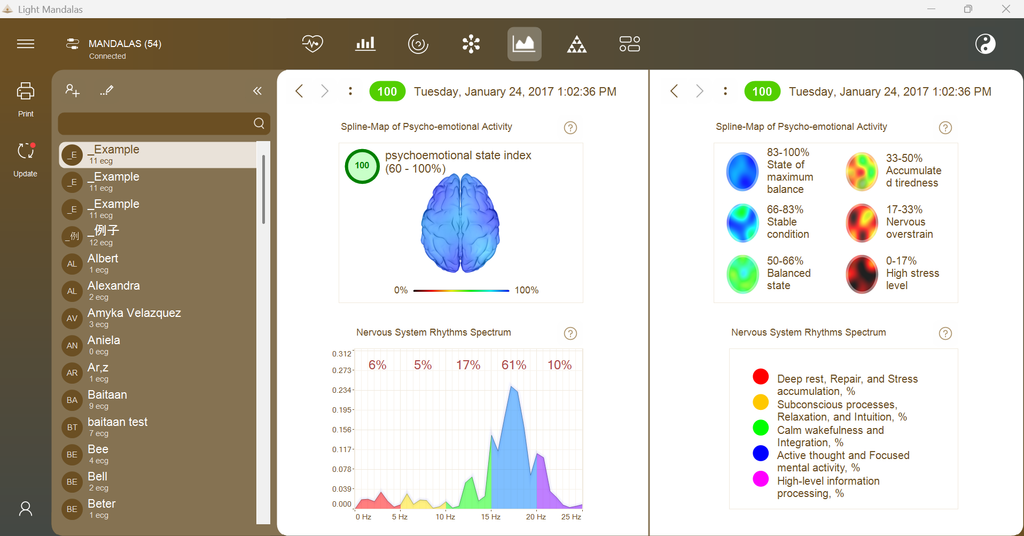Click the yin-yang icon

click(x=985, y=44)
